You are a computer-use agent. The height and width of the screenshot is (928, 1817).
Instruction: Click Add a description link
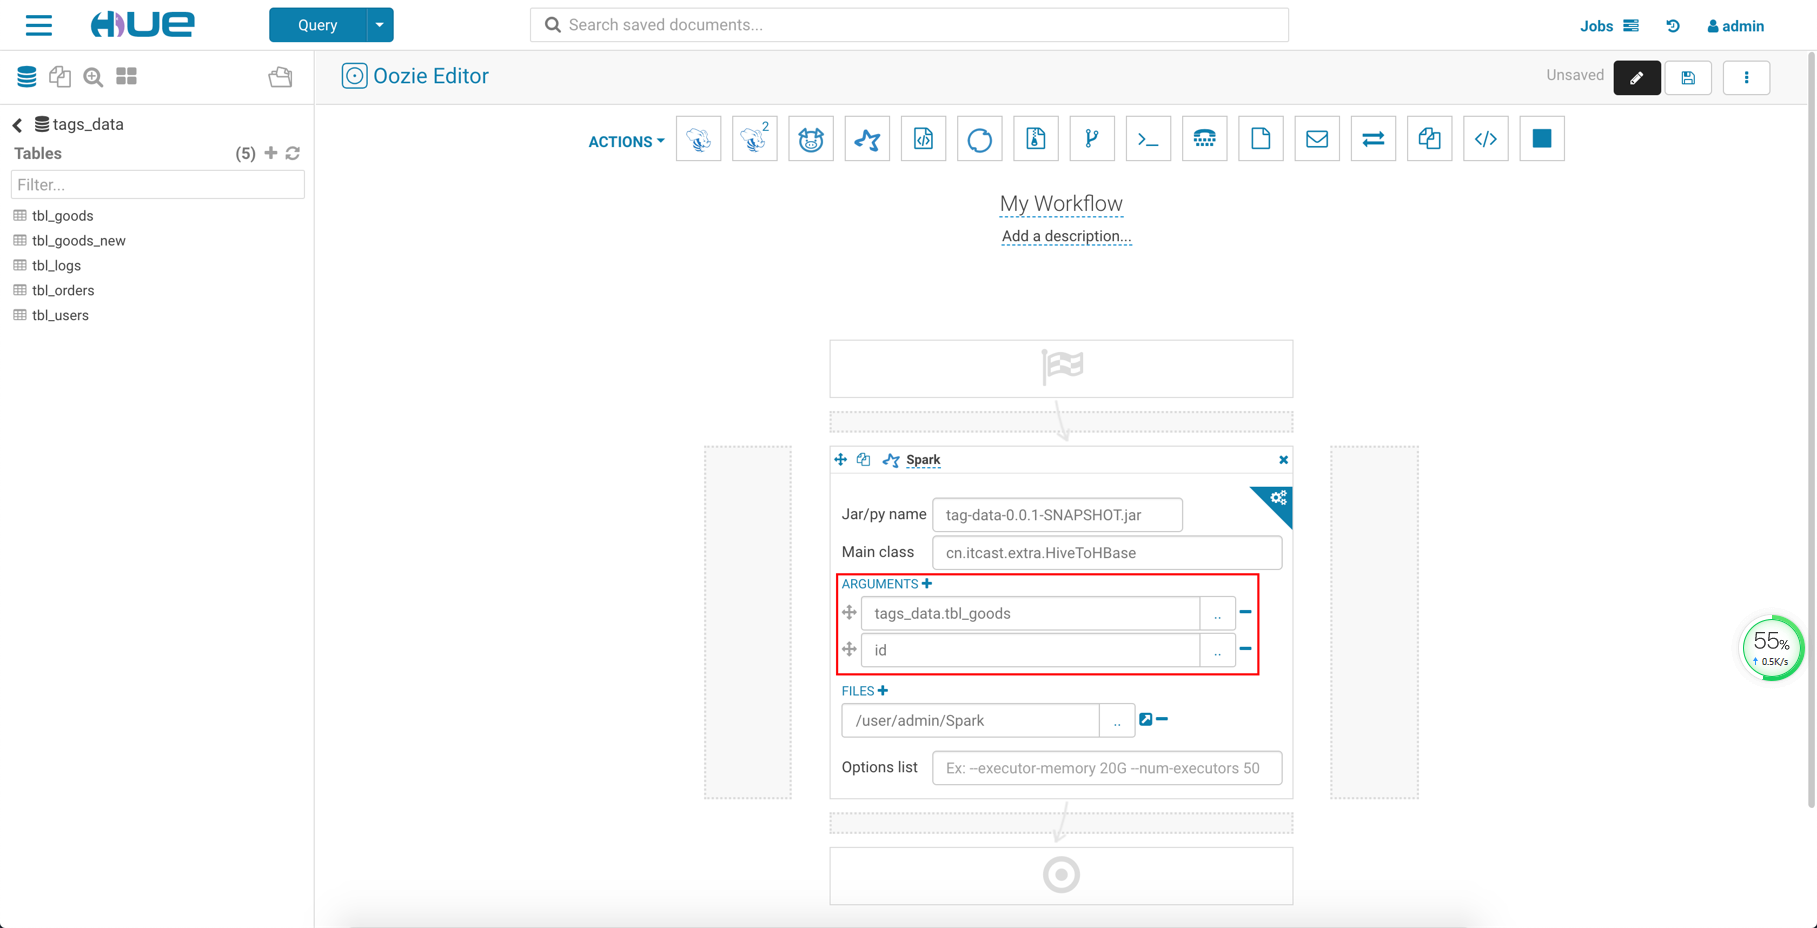tap(1066, 237)
